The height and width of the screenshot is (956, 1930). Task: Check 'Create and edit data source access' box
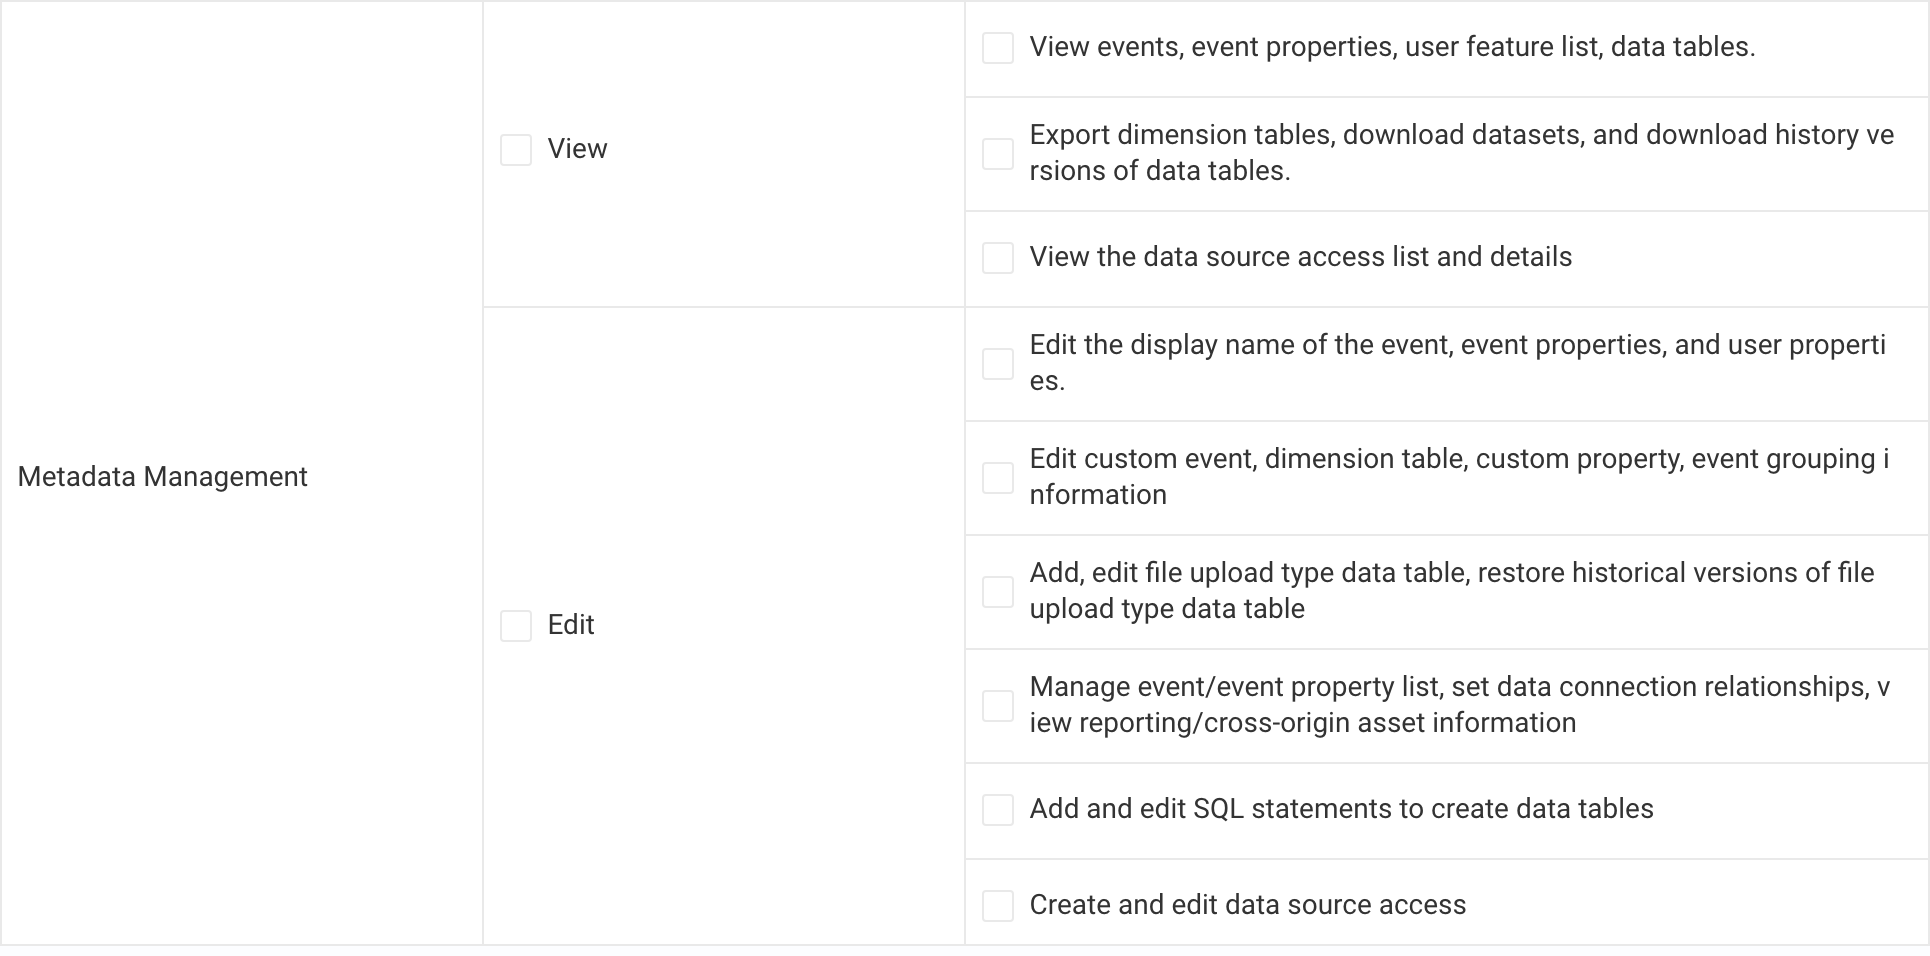[998, 906]
